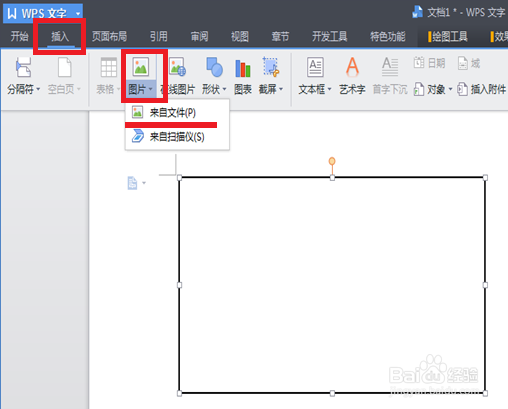Click the 文档1 document title icon

point(417,12)
